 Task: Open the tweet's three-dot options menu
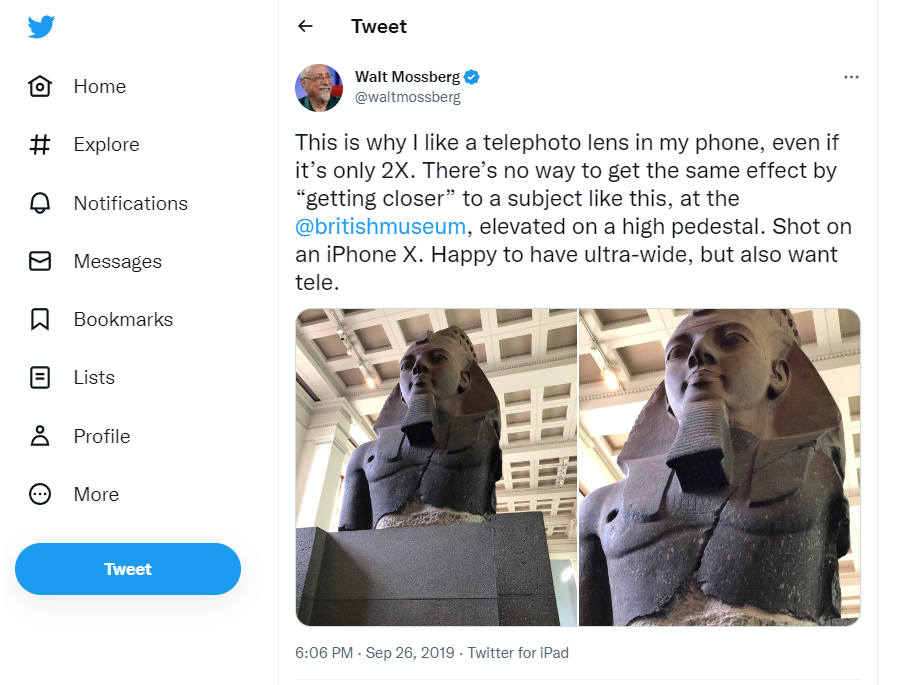851,77
